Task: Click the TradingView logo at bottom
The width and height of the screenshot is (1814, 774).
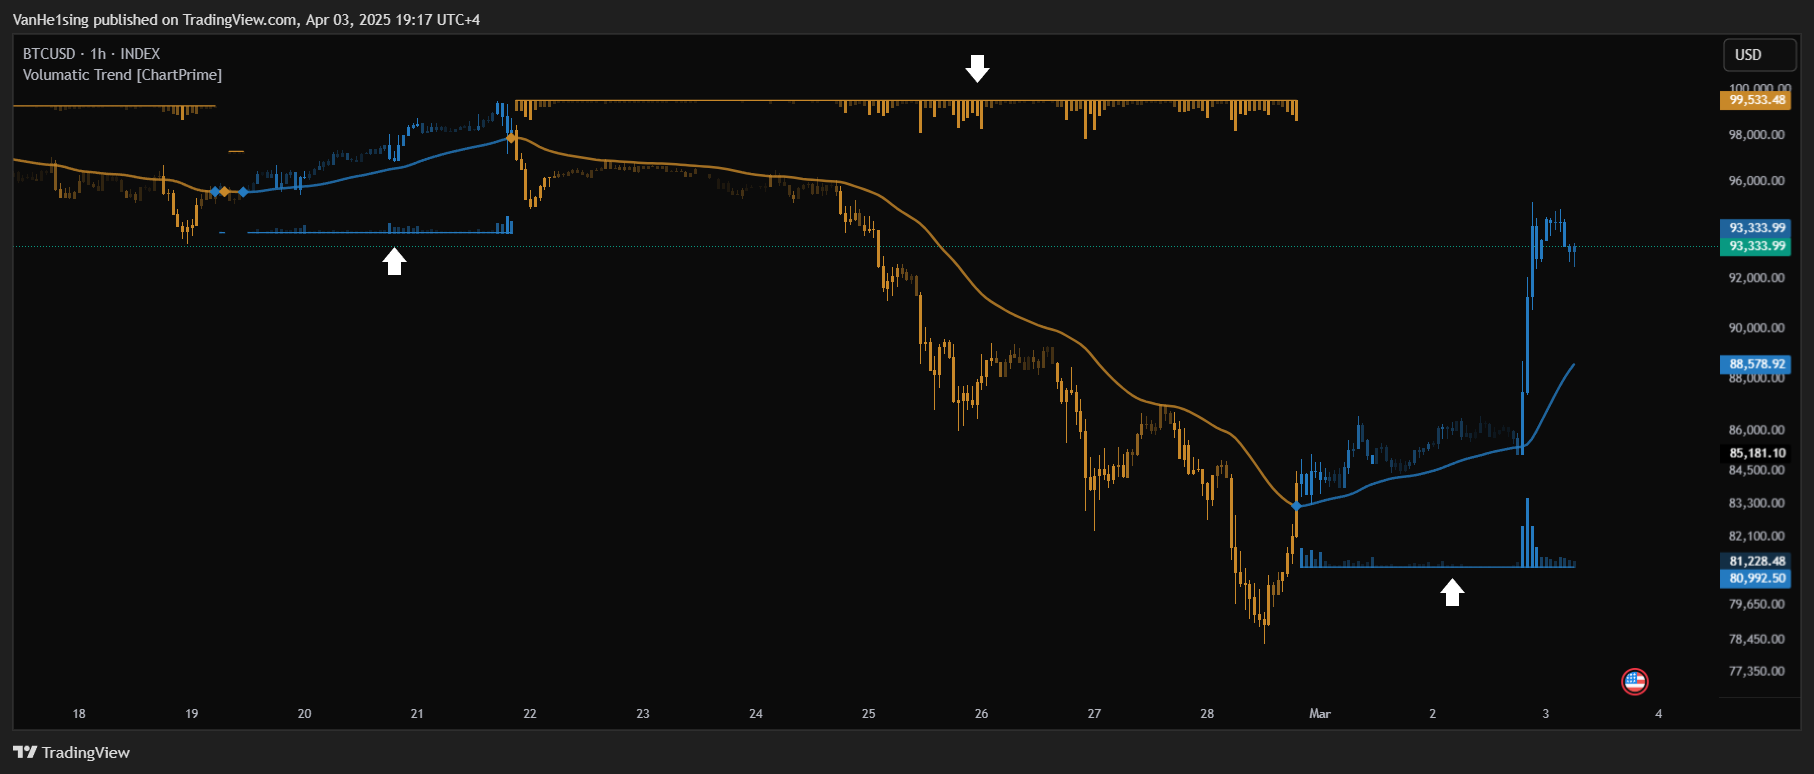Action: [x=71, y=752]
